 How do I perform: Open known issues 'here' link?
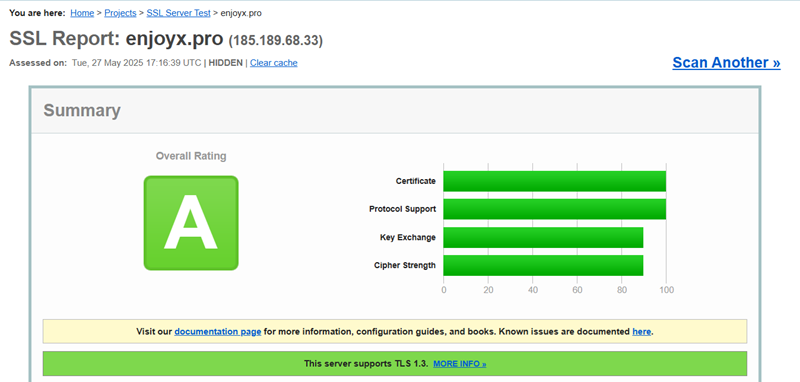[641, 332]
